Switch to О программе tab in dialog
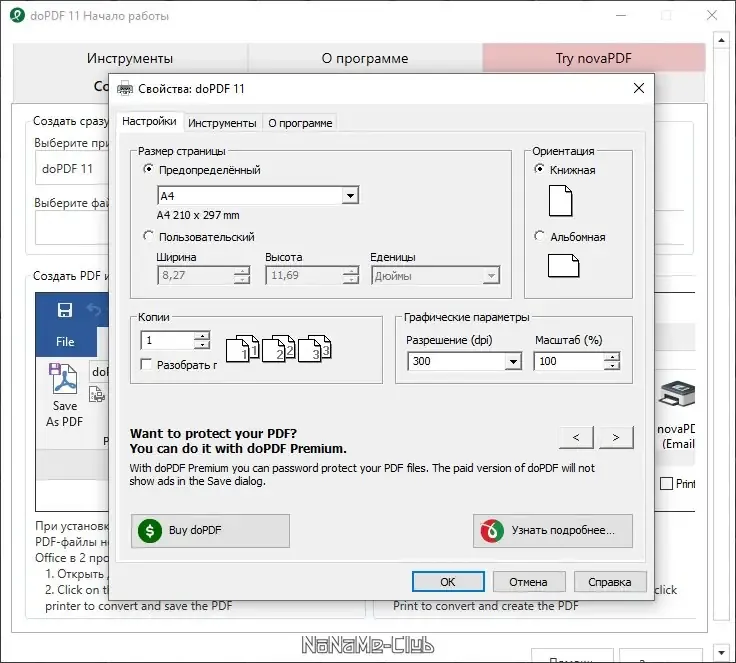The width and height of the screenshot is (736, 663). tap(300, 123)
